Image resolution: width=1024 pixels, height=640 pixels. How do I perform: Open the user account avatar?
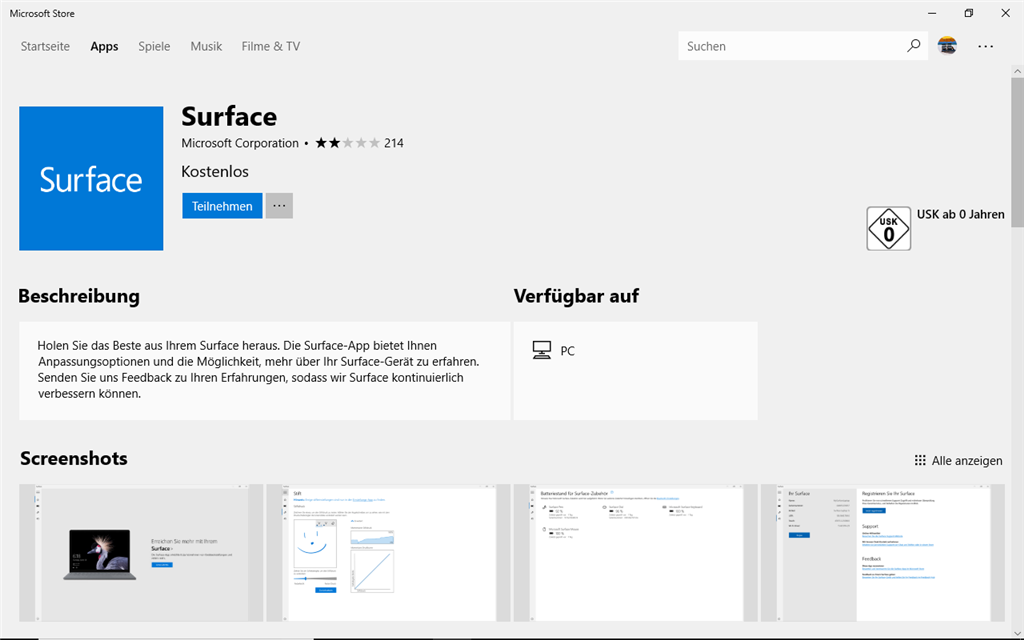[947, 46]
